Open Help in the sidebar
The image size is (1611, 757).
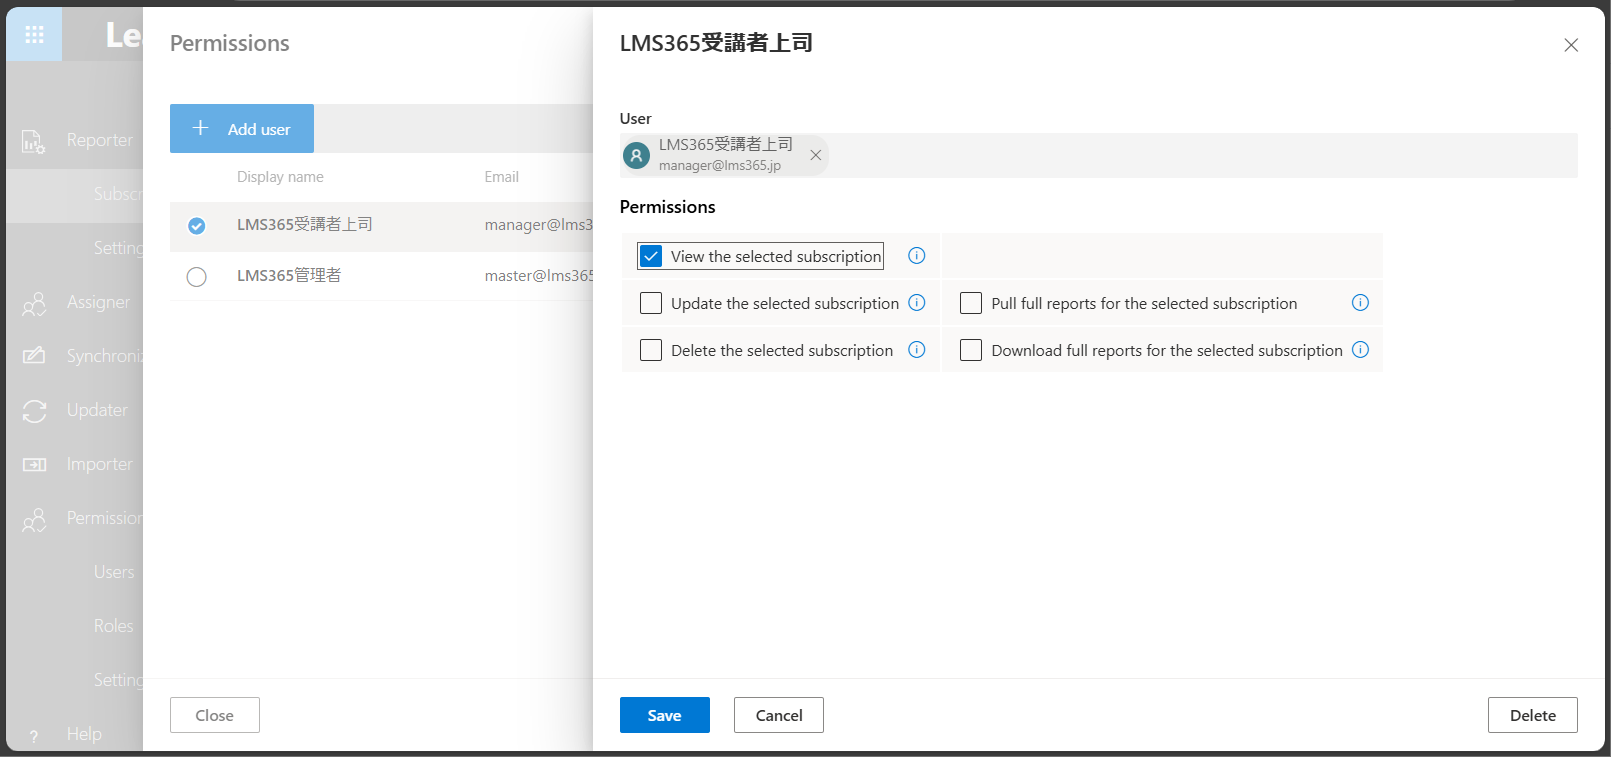(84, 734)
